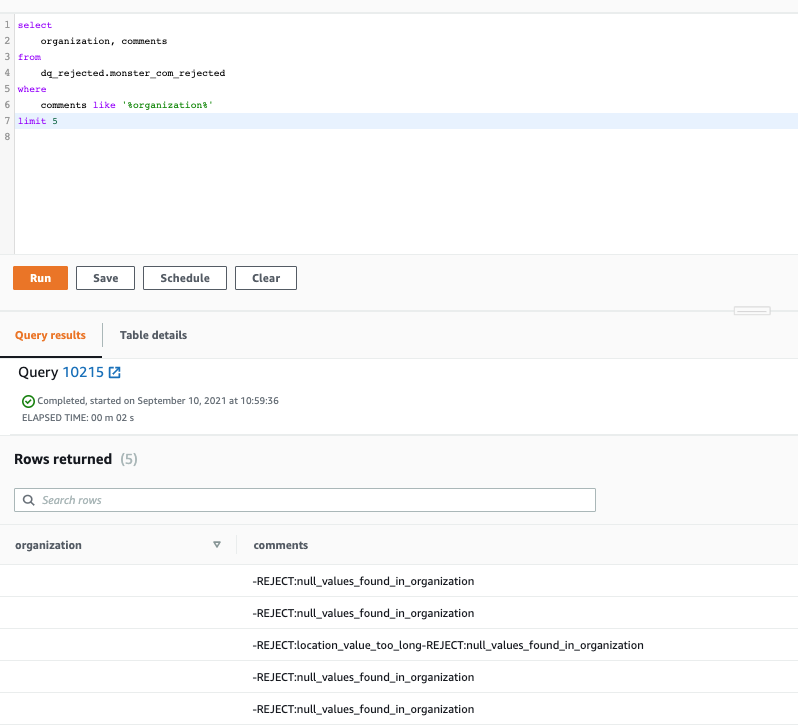Select first null_values_found_in_organization result row
798x725 pixels.
(x=399, y=581)
